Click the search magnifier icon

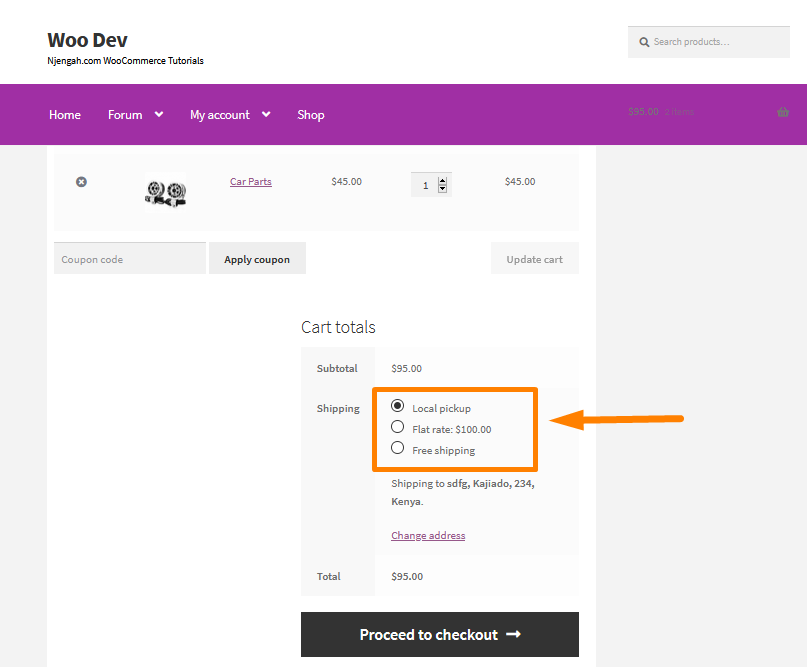(x=644, y=42)
